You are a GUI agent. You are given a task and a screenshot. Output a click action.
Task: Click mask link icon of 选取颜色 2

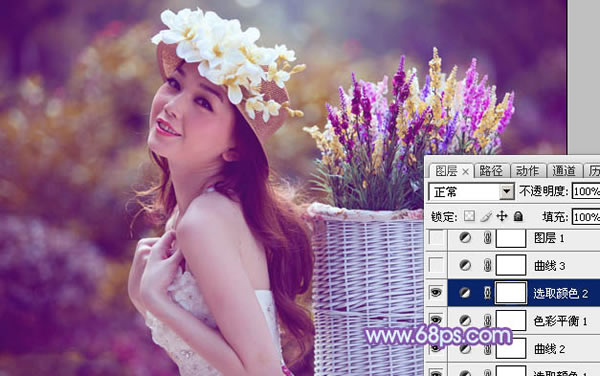tap(487, 293)
